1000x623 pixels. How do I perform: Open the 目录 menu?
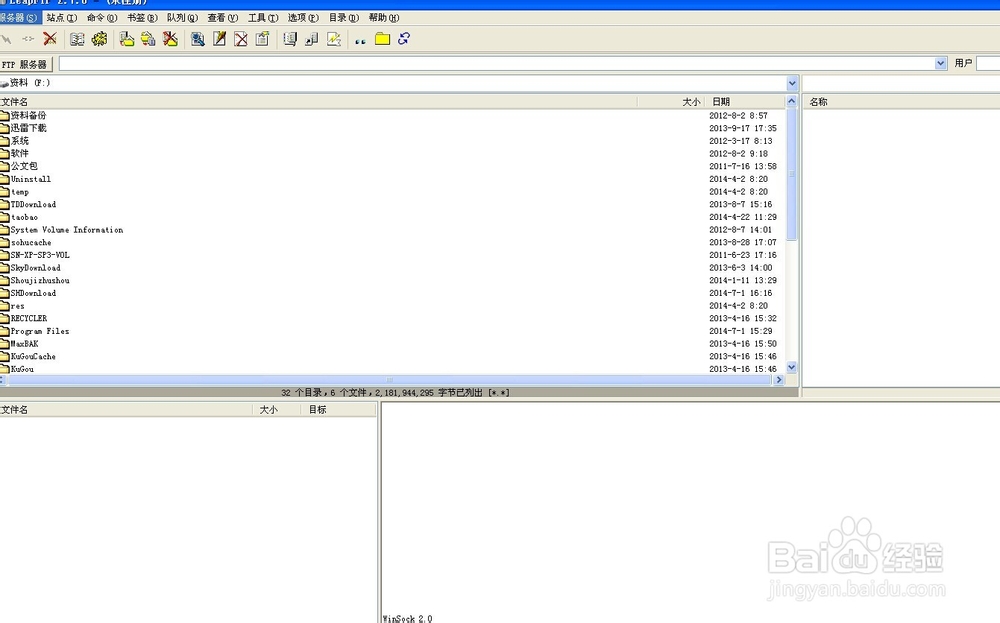(344, 18)
